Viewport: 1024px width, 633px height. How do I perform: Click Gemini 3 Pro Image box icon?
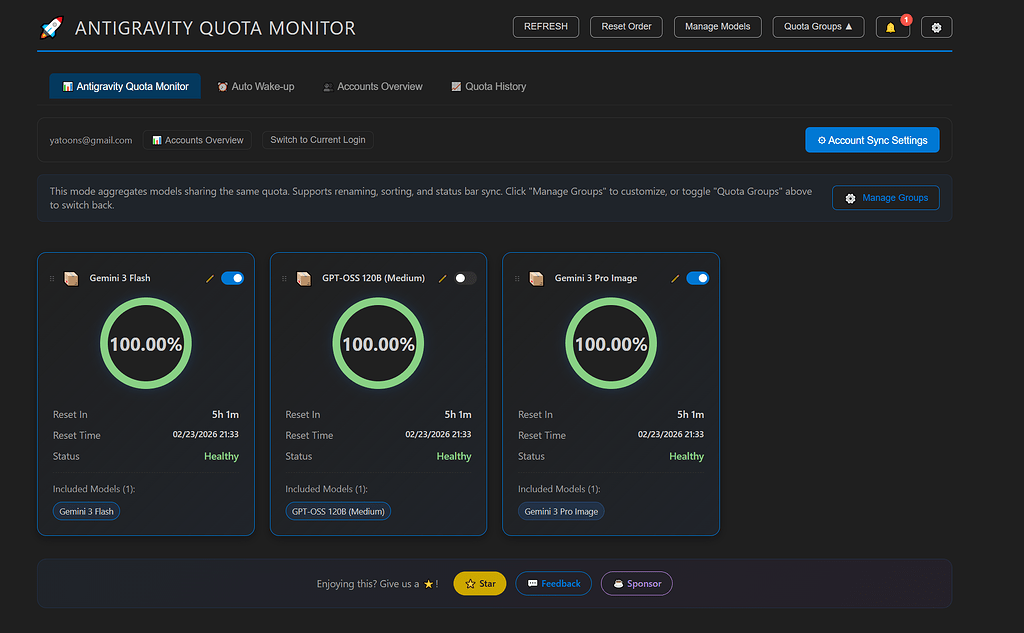(x=536, y=279)
